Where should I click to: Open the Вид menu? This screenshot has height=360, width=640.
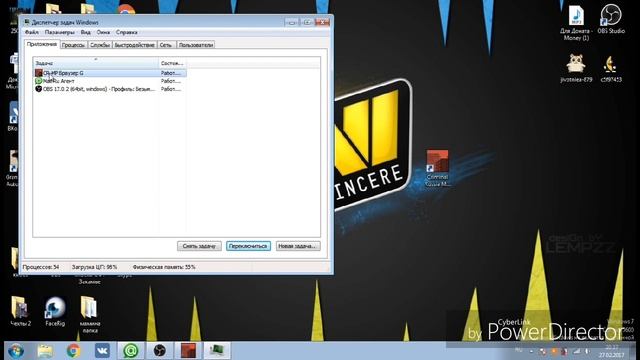(85, 32)
